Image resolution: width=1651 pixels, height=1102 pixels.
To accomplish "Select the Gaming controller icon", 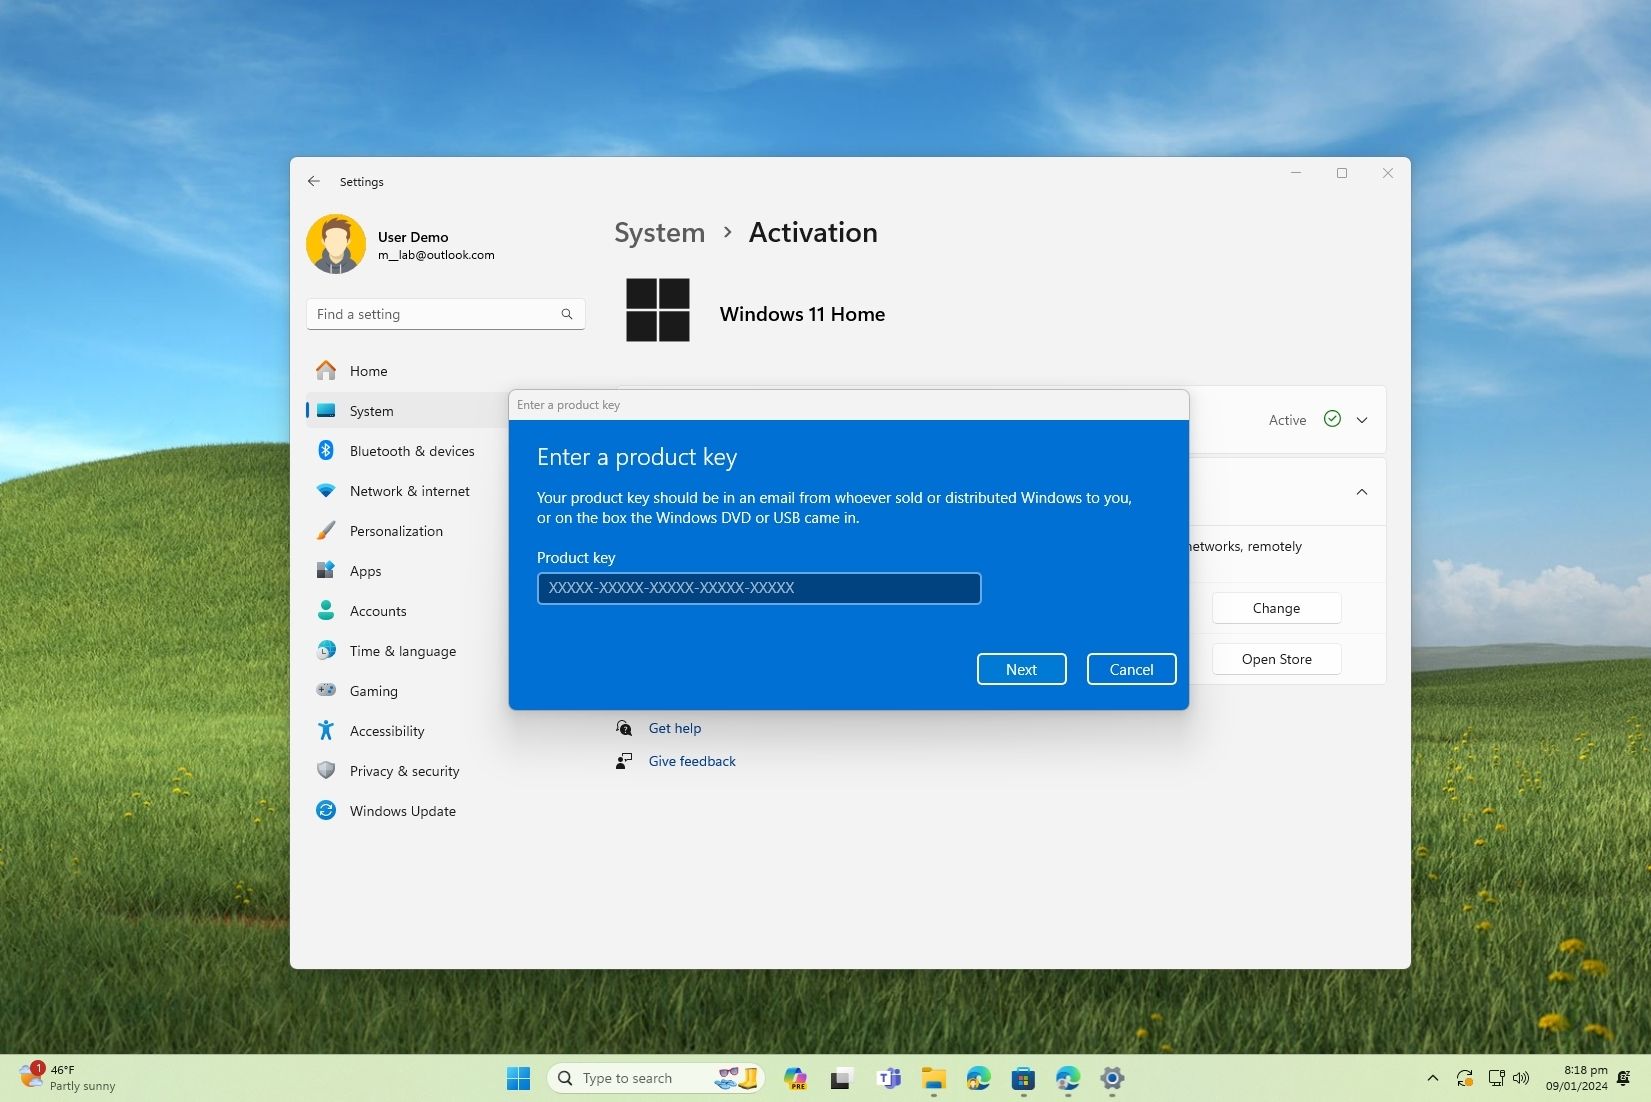I will click(x=326, y=691).
